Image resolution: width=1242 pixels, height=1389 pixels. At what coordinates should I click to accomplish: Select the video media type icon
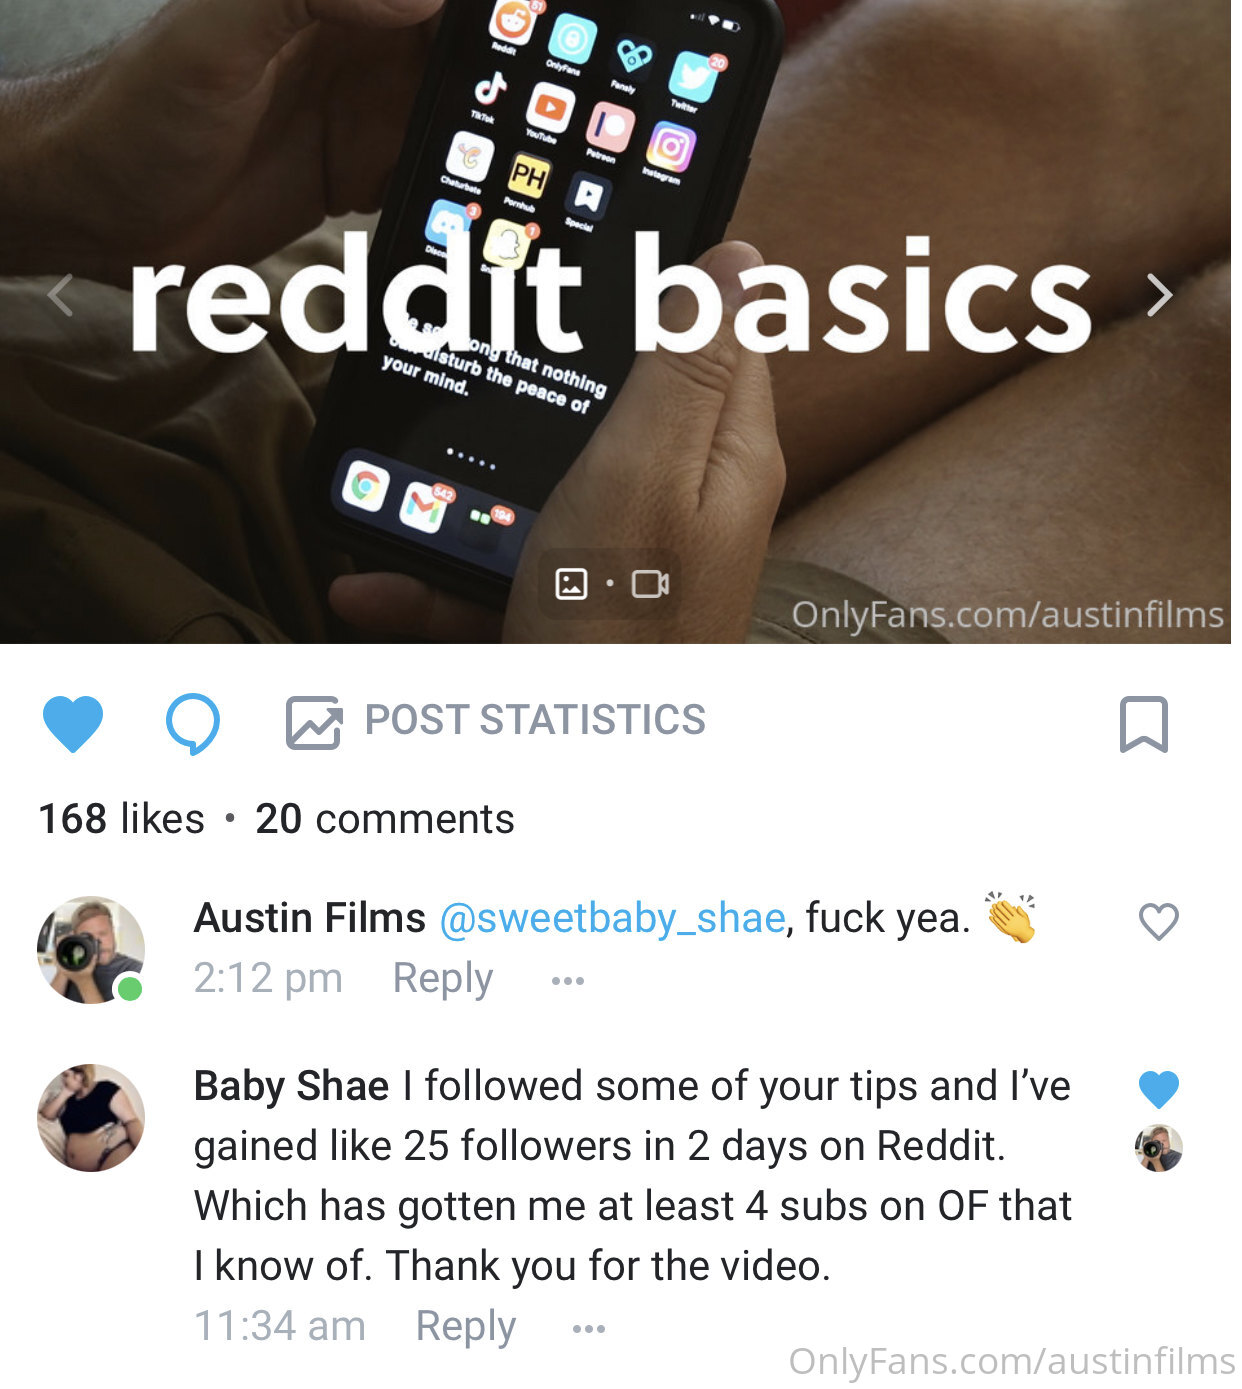click(x=650, y=584)
